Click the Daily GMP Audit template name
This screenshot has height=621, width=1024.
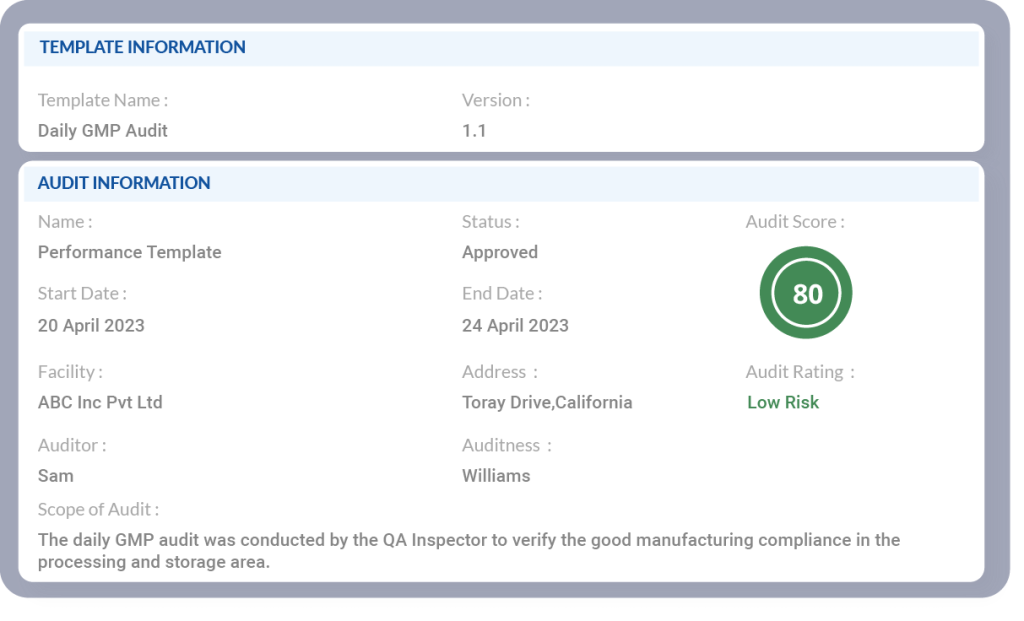pyautogui.click(x=103, y=130)
